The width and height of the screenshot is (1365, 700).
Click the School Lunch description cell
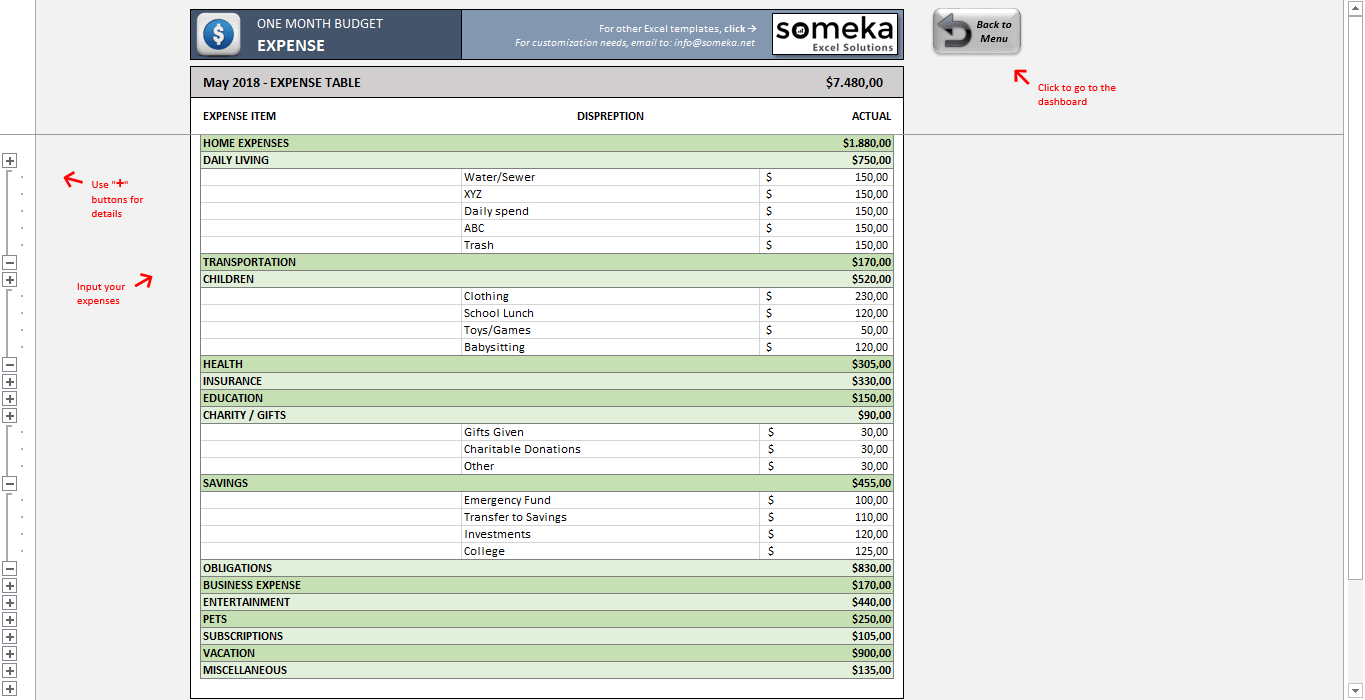pyautogui.click(x=610, y=313)
